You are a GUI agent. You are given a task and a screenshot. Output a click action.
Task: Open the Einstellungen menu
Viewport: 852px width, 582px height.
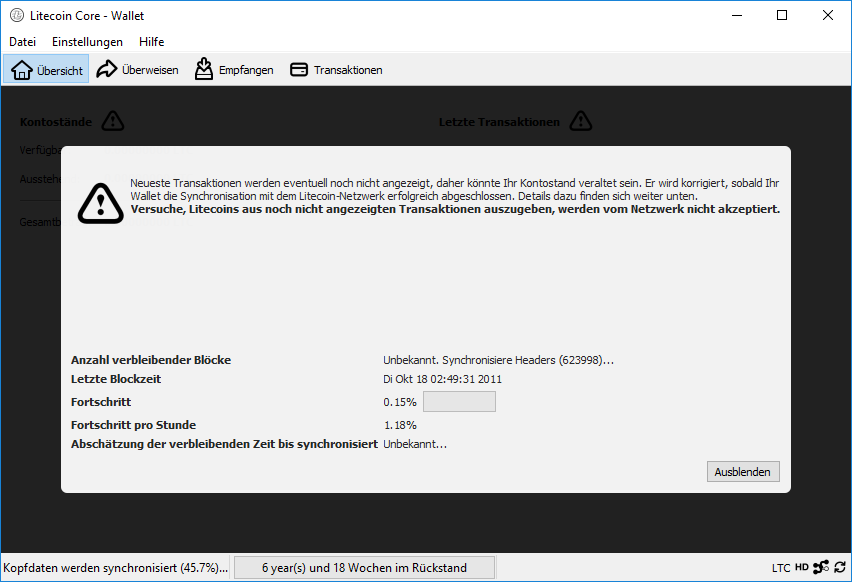pos(87,42)
